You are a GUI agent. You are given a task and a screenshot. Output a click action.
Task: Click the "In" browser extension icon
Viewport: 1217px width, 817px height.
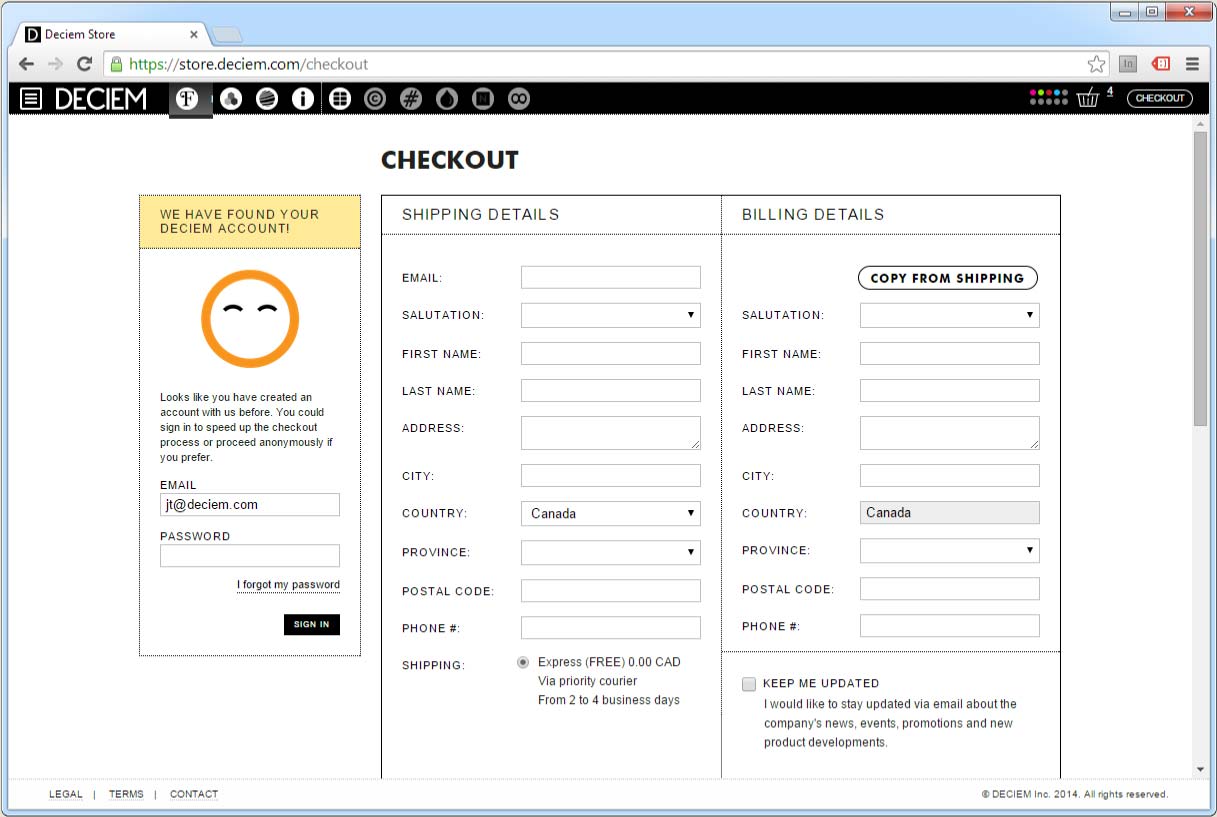click(x=1128, y=64)
